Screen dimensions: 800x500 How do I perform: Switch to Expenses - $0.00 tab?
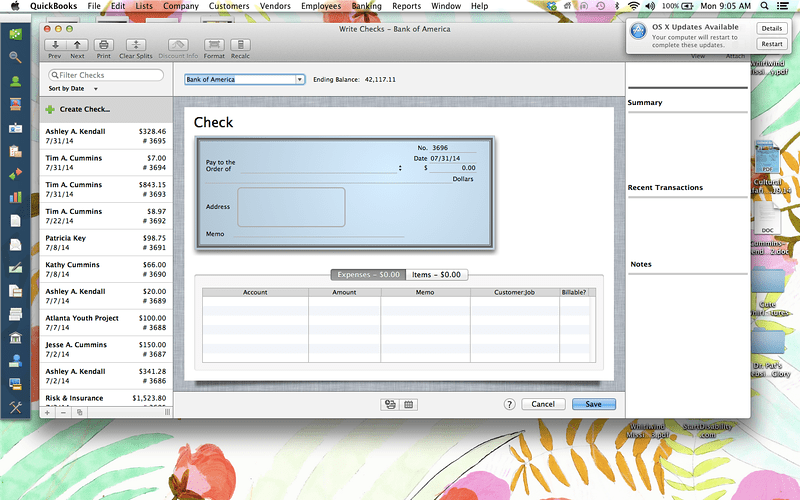[x=368, y=274]
